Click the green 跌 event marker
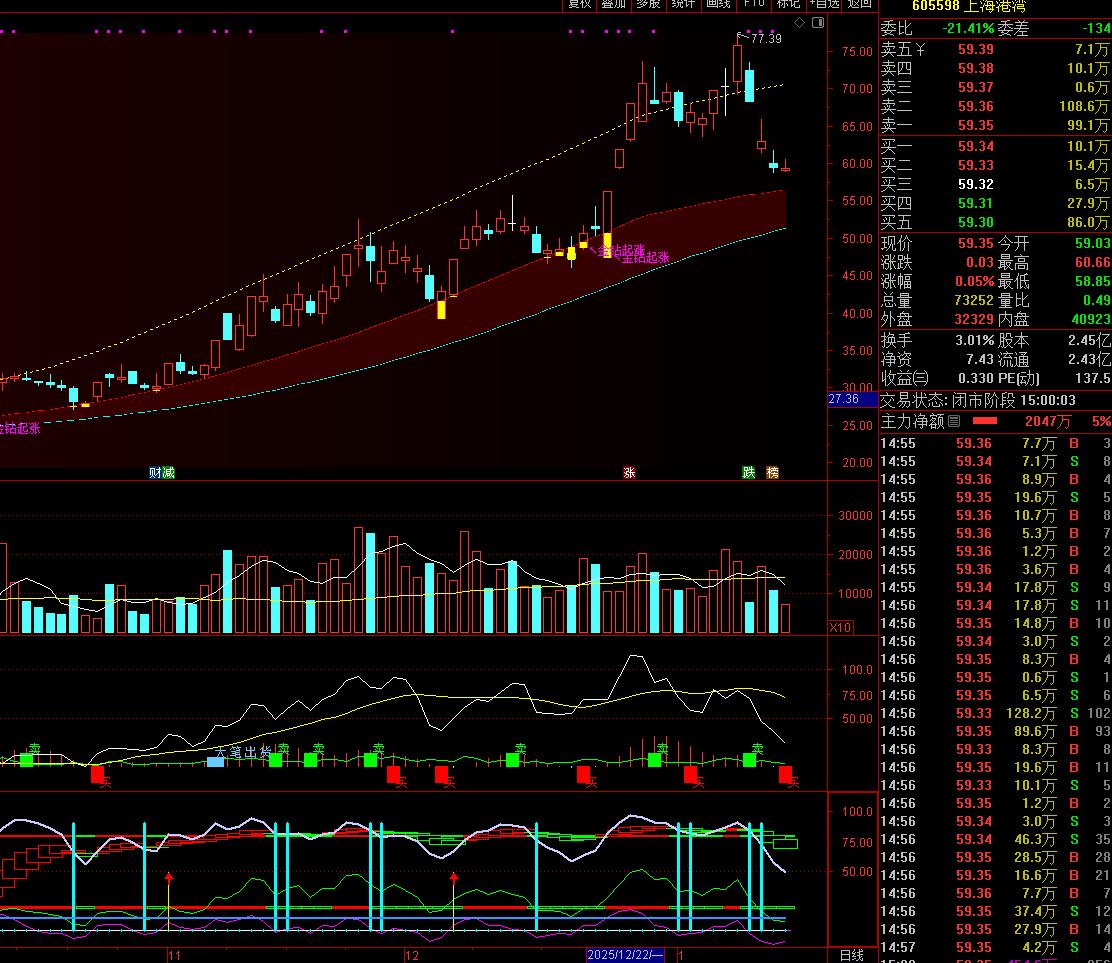Image resolution: width=1112 pixels, height=963 pixels. coord(749,473)
